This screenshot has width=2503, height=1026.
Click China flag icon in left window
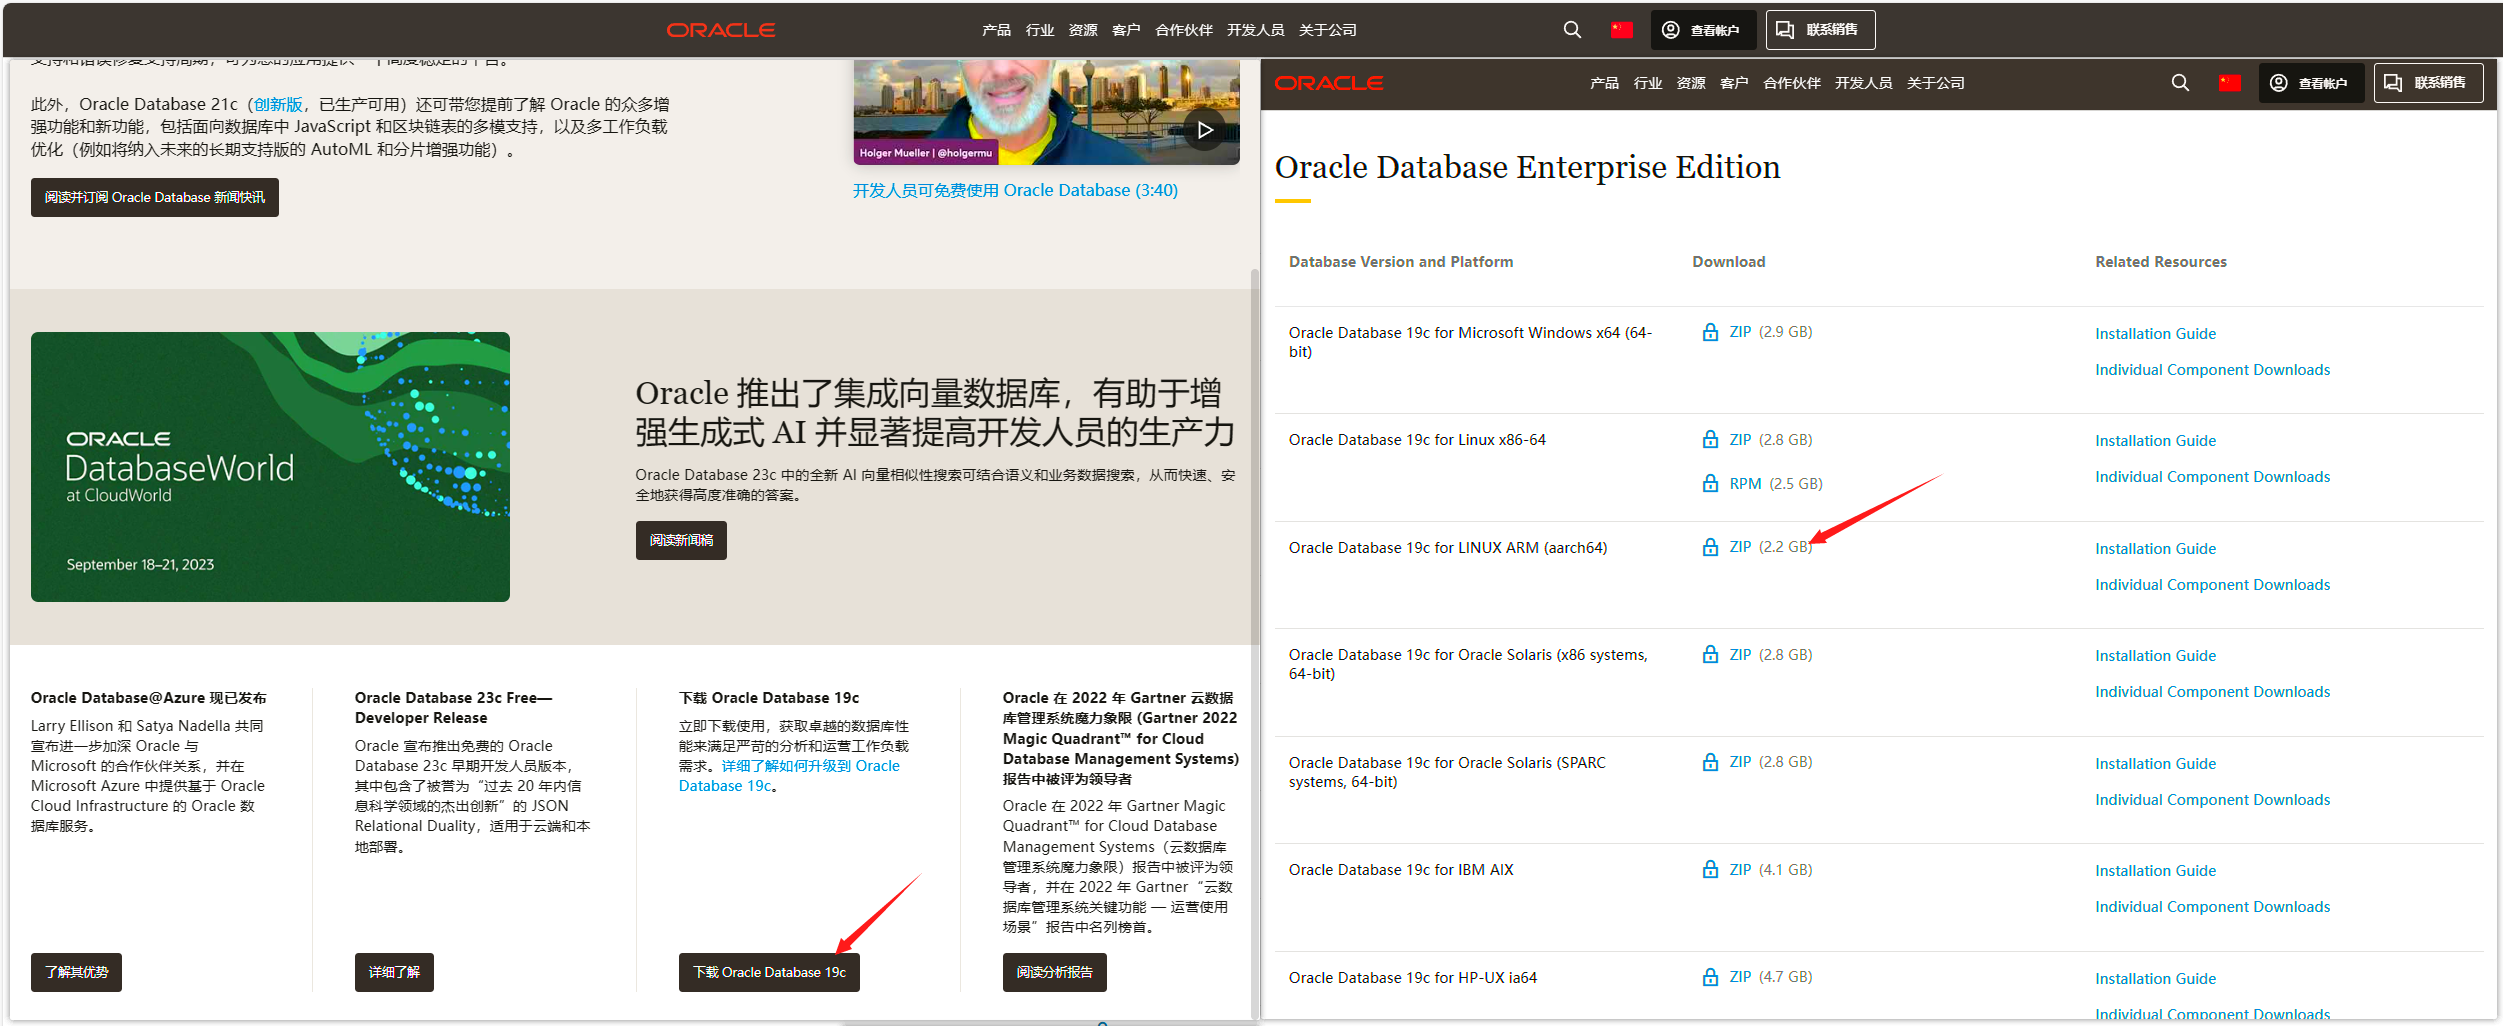pyautogui.click(x=1621, y=30)
